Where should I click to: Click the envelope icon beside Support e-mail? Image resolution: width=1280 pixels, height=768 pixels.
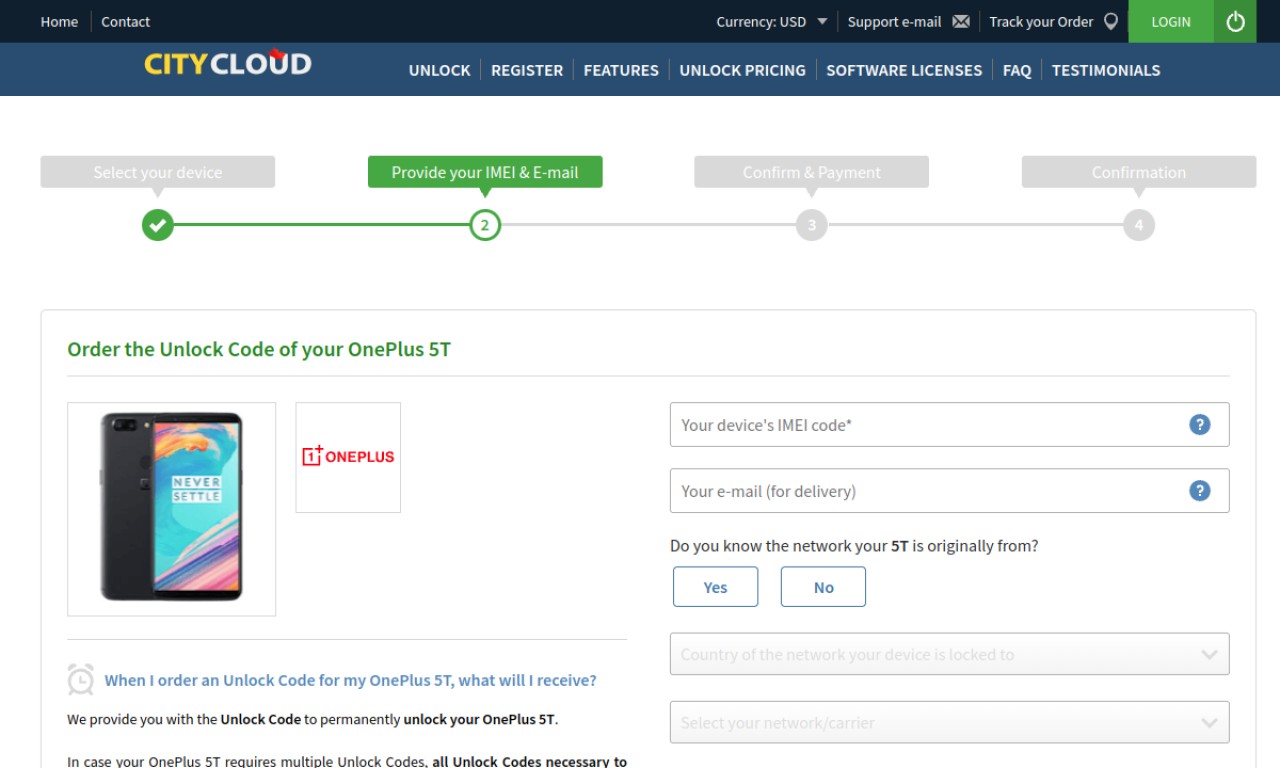click(x=961, y=21)
